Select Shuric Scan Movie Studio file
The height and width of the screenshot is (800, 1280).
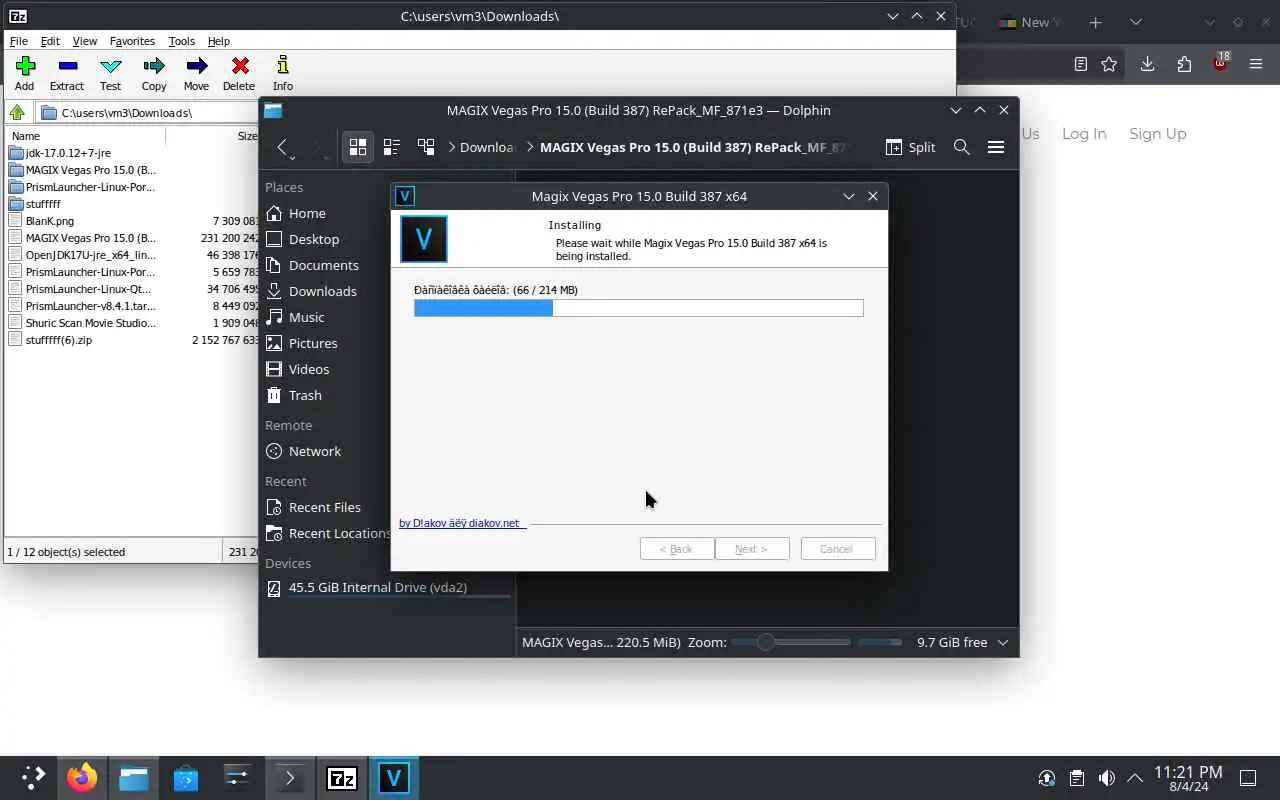tap(90, 323)
